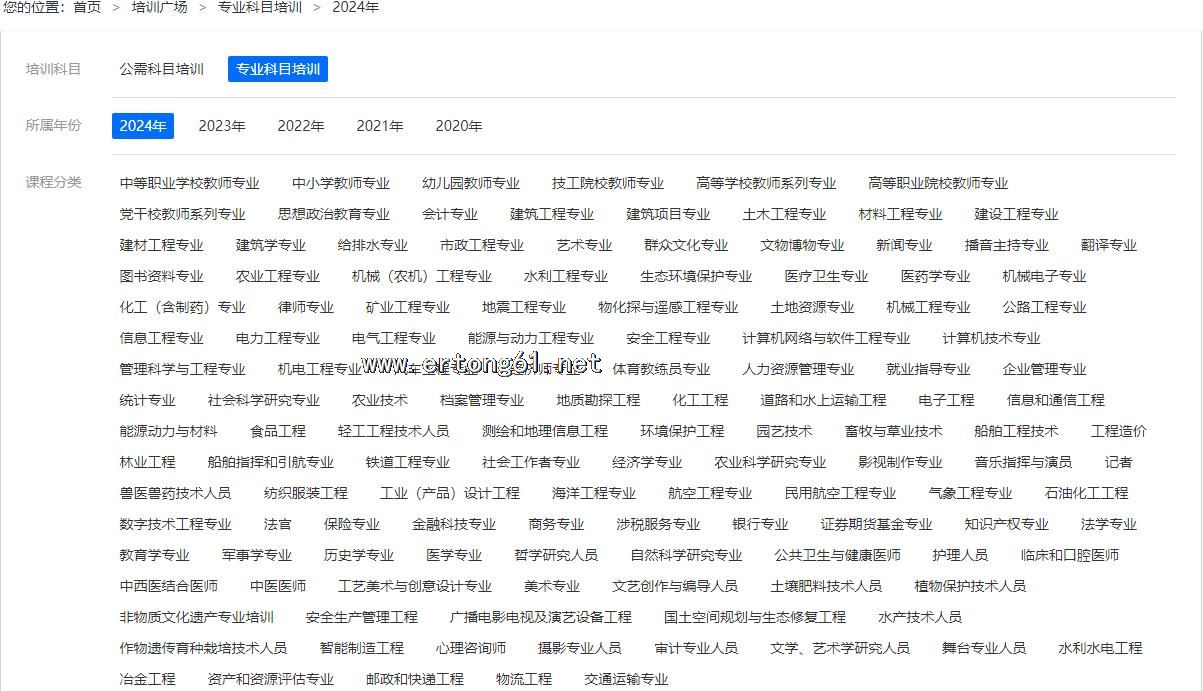Screen dimensions: 1203x691
Task: Open 专业科目培训 breadcrumb link
Action: pyautogui.click(x=260, y=7)
